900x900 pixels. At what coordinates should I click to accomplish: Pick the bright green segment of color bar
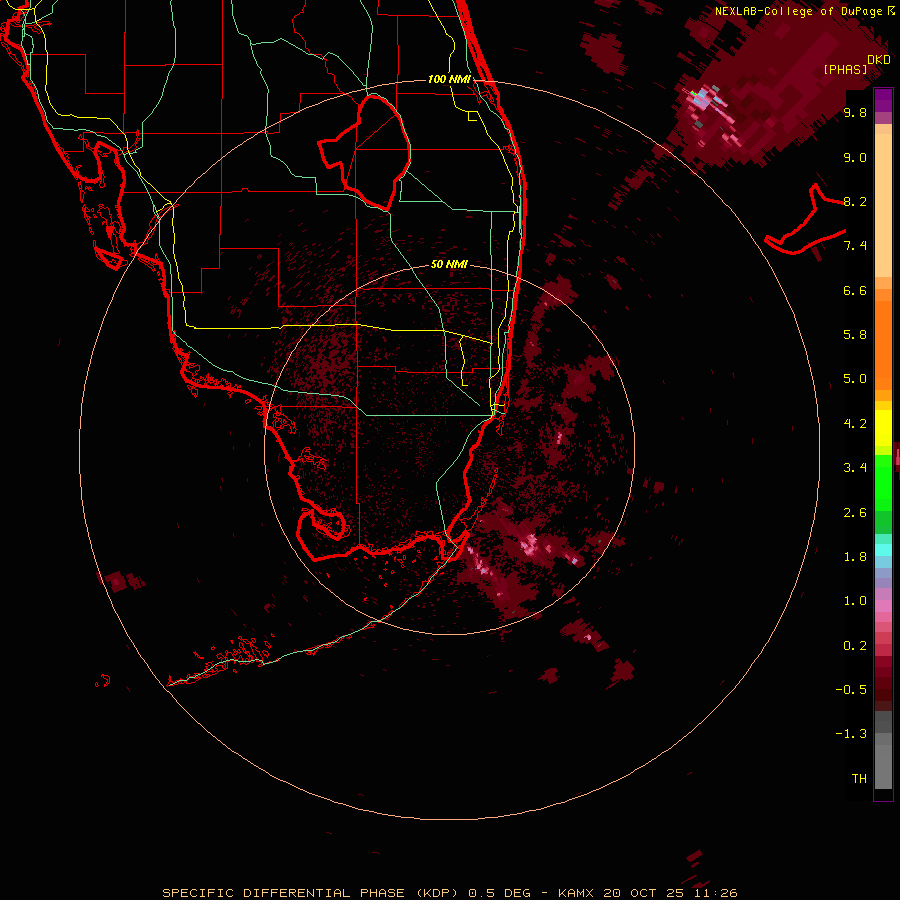[x=883, y=482]
